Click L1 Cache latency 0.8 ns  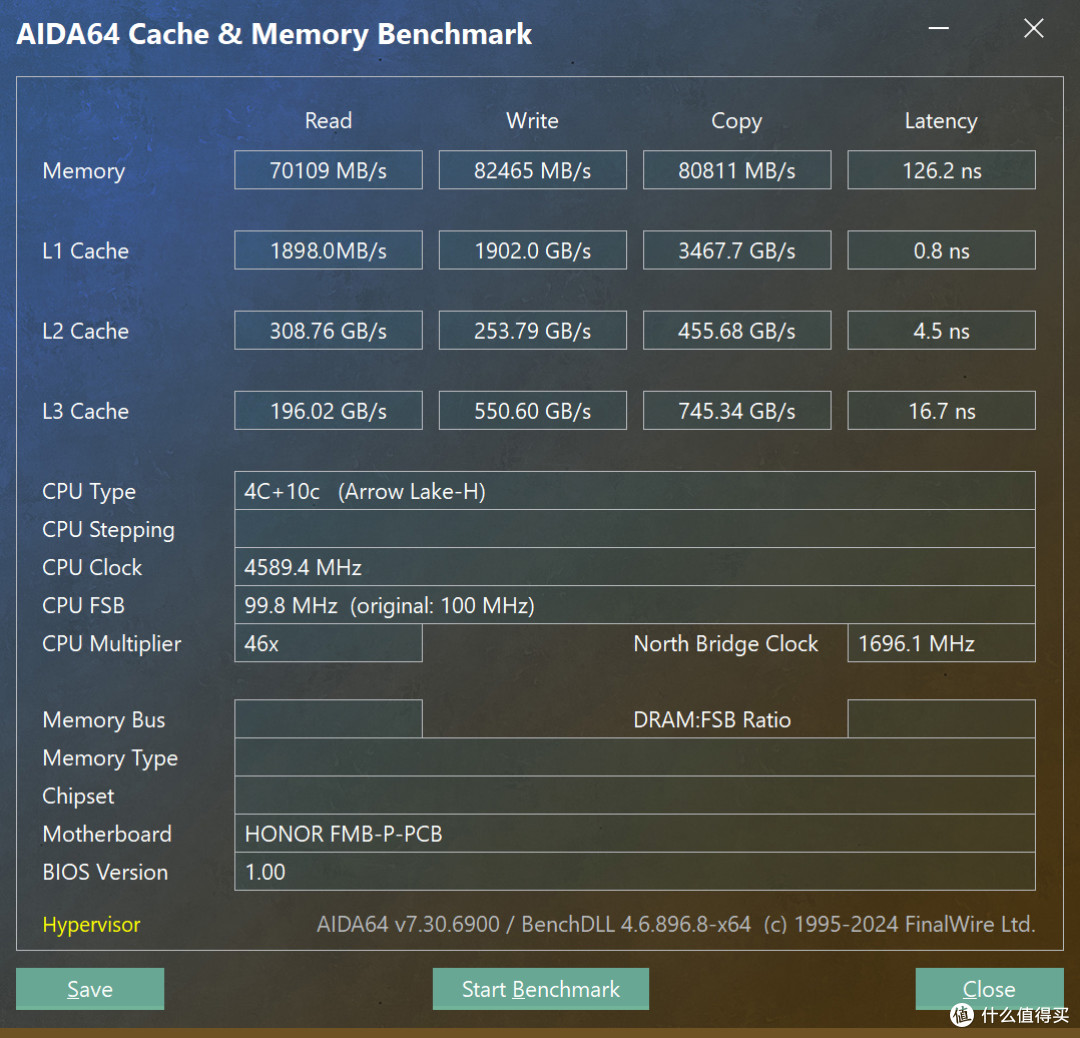(941, 250)
